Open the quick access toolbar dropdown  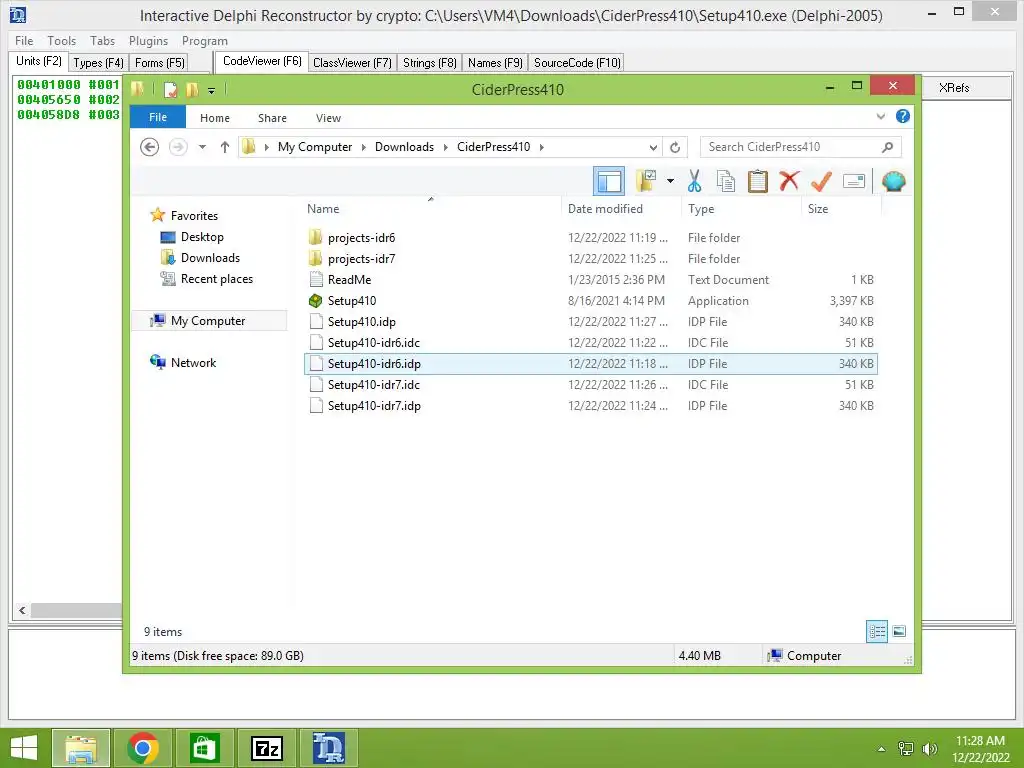(212, 90)
